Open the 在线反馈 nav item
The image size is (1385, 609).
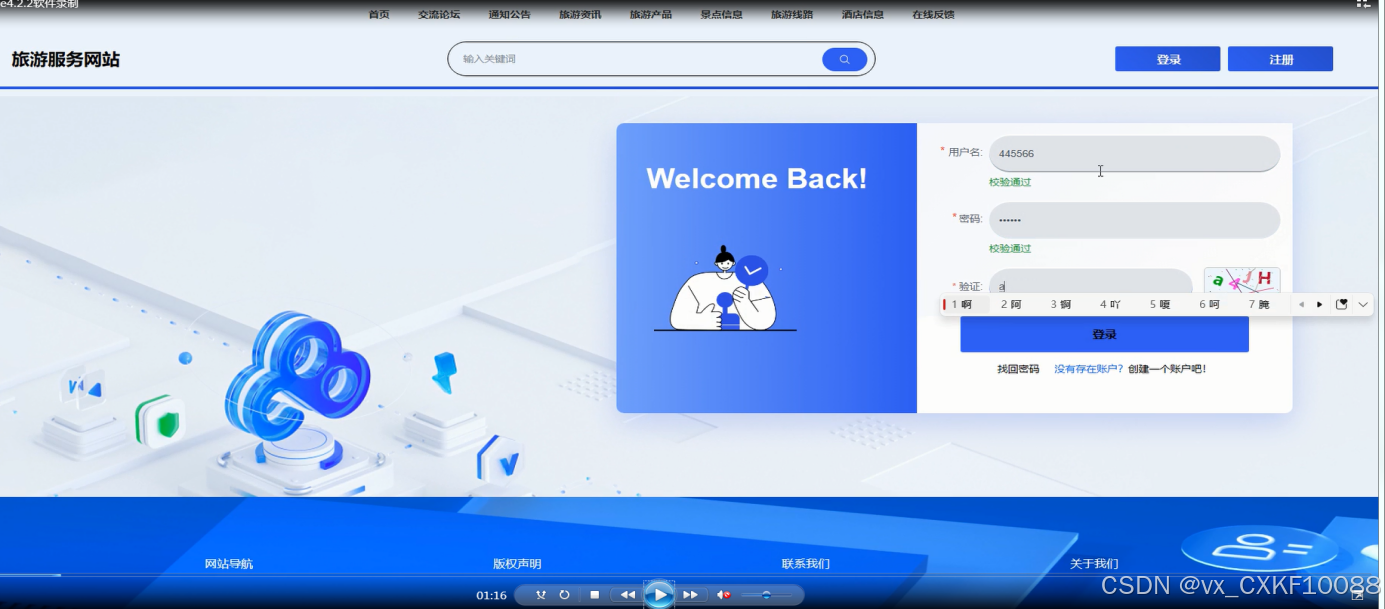[933, 15]
